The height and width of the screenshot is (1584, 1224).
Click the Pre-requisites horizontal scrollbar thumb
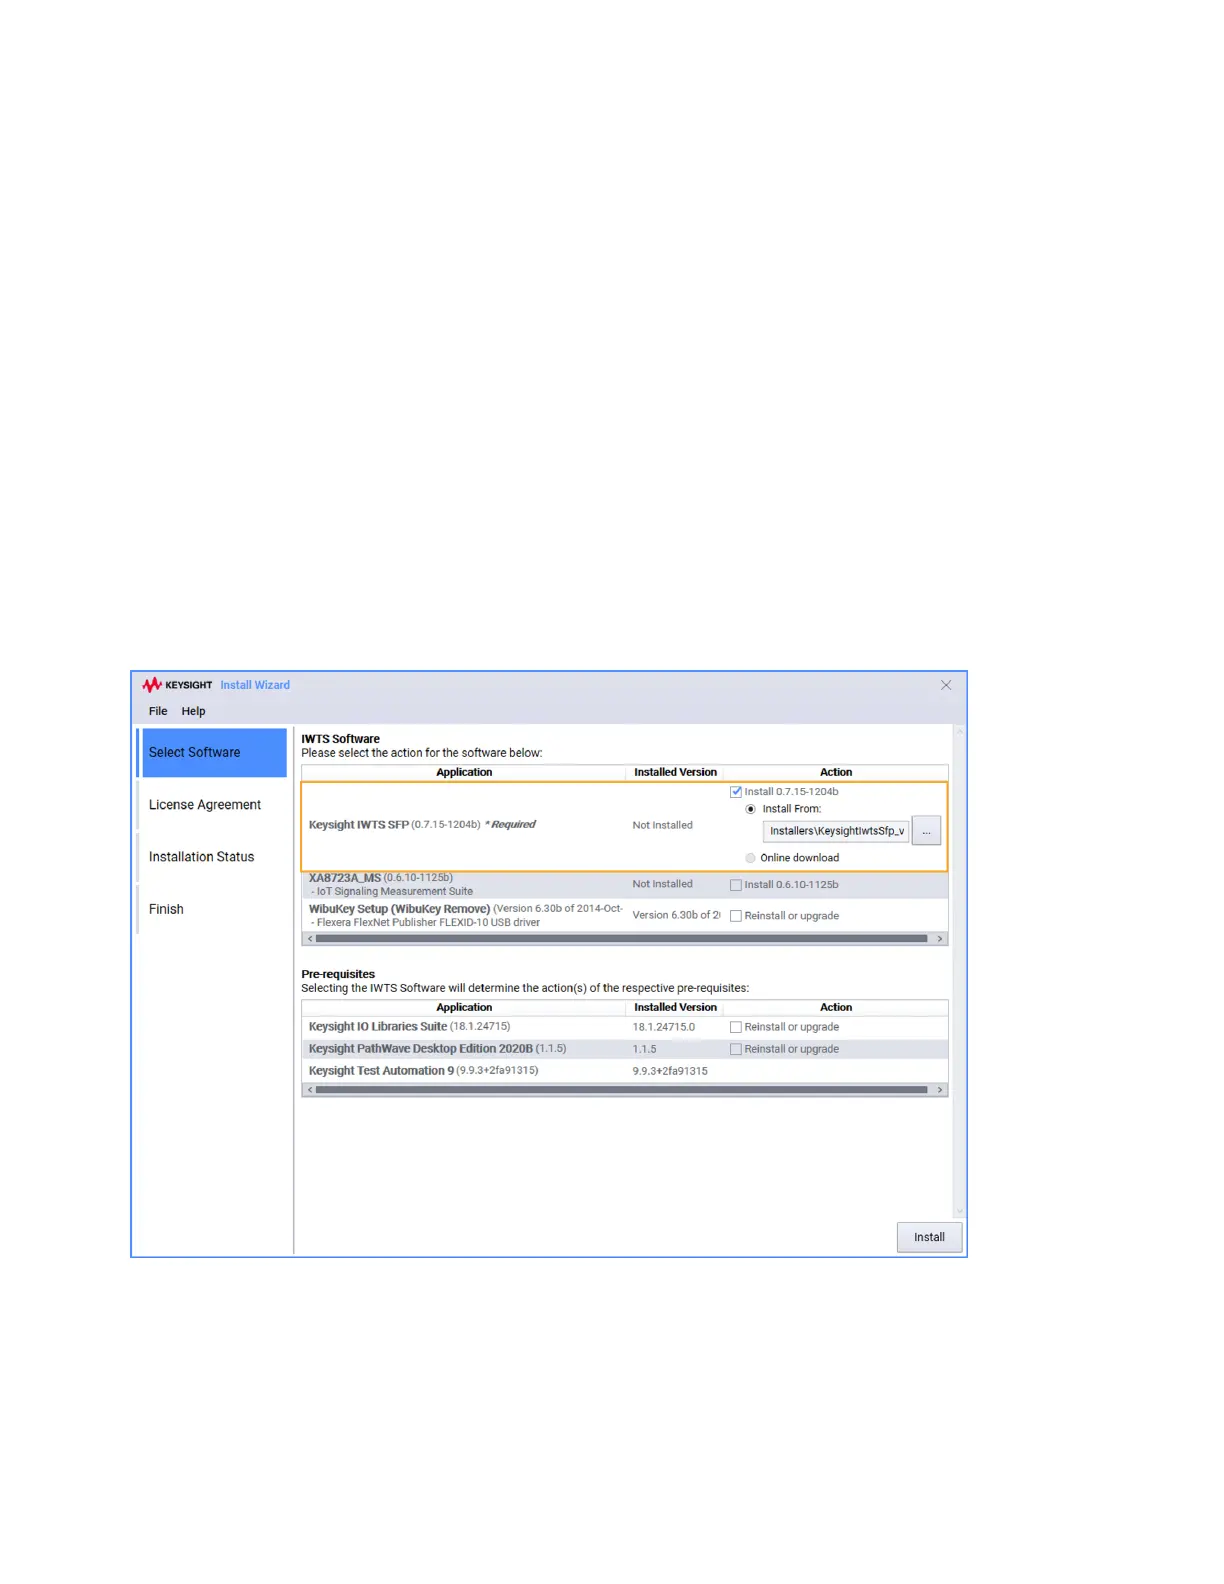tap(622, 1090)
